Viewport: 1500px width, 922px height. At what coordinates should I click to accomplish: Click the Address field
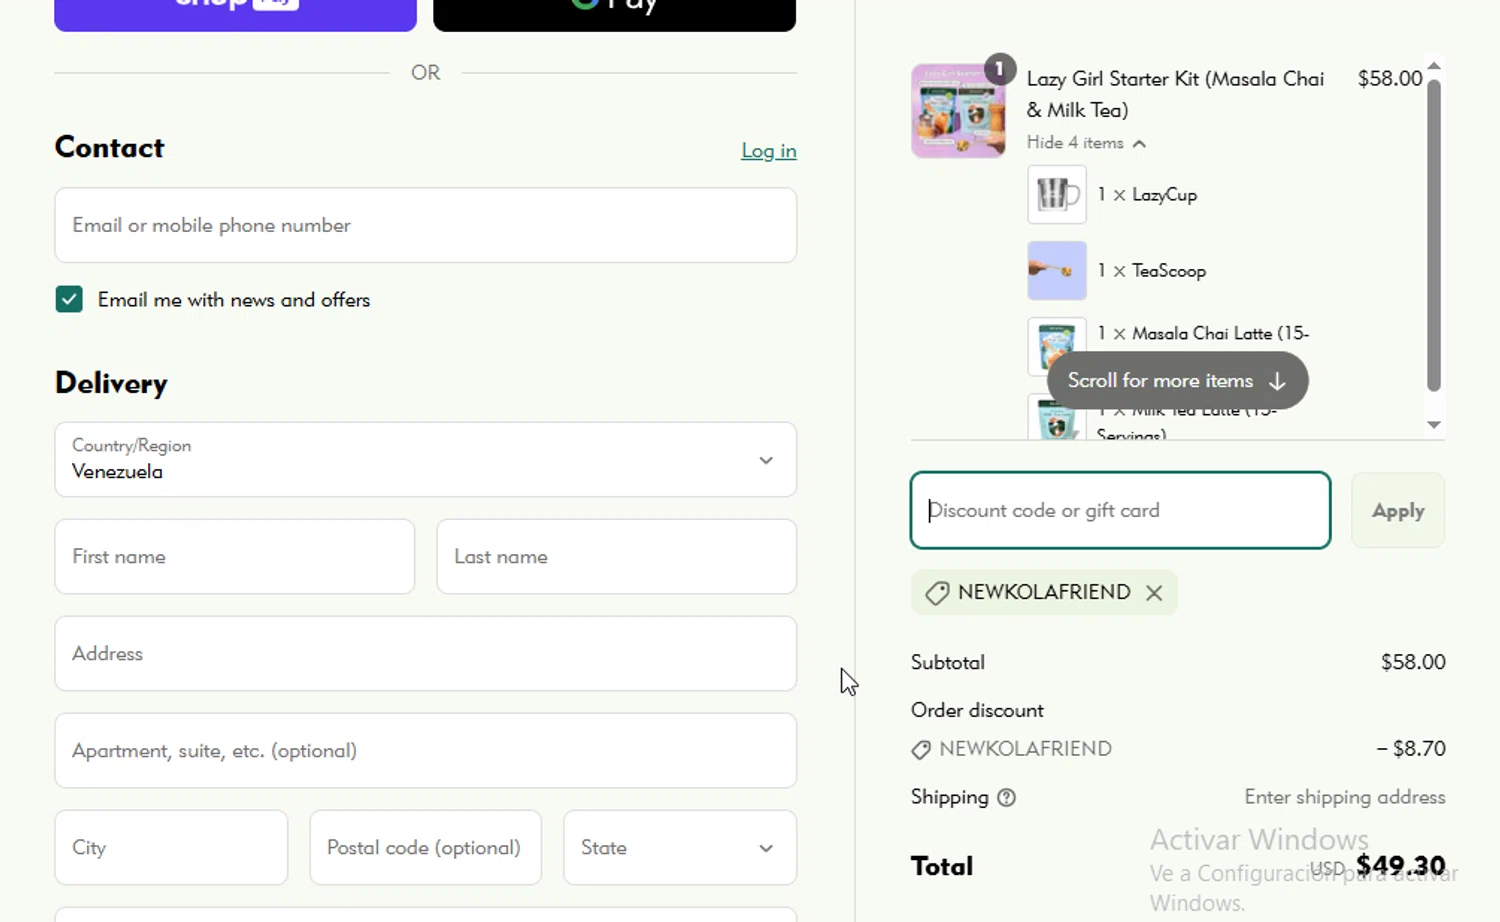point(425,654)
